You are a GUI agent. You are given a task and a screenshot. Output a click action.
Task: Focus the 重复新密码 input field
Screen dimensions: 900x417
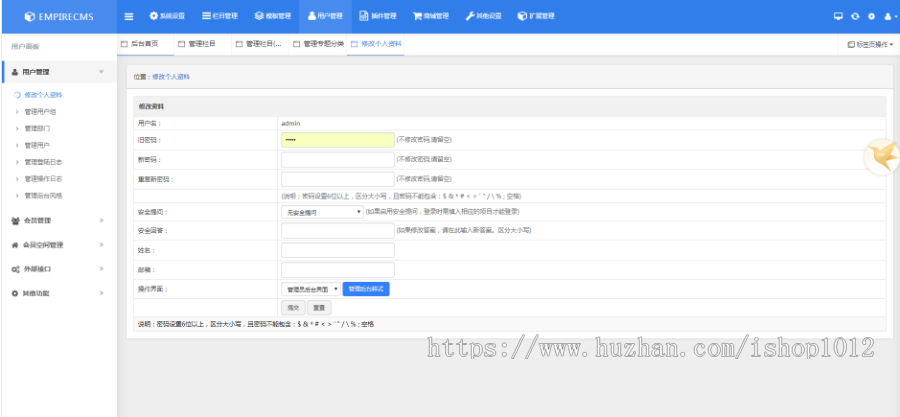click(338, 179)
